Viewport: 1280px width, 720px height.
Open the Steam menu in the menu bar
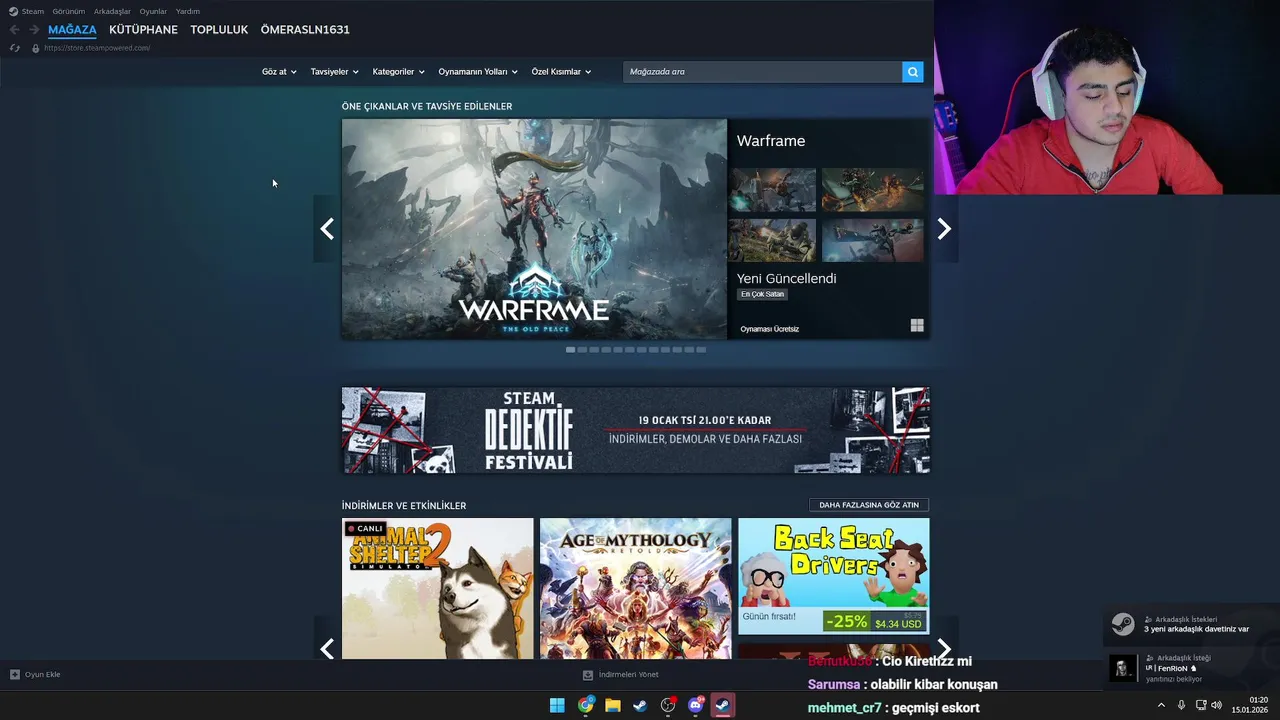coord(33,11)
